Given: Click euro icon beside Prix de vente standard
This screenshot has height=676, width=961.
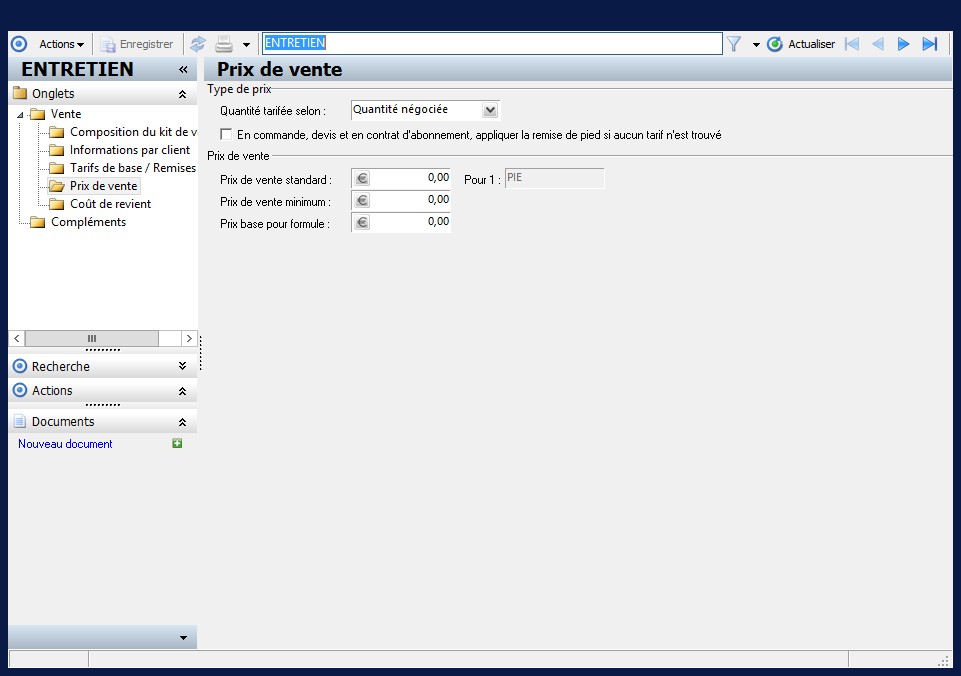Looking at the screenshot, I should (x=362, y=178).
